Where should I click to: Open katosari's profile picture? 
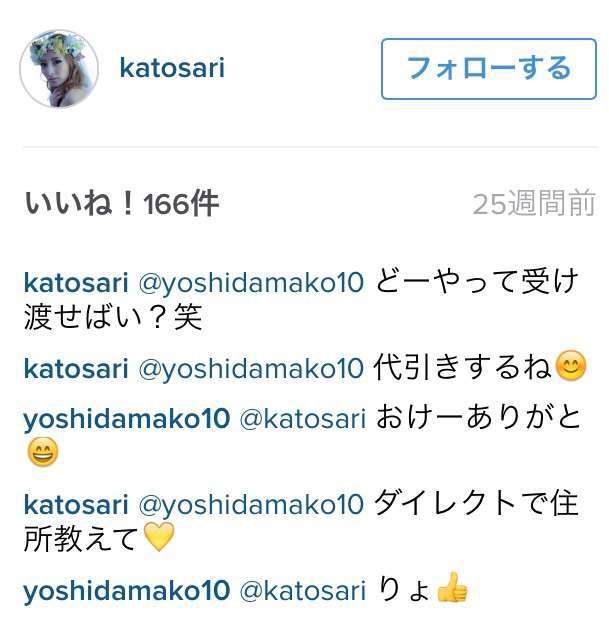[59, 69]
